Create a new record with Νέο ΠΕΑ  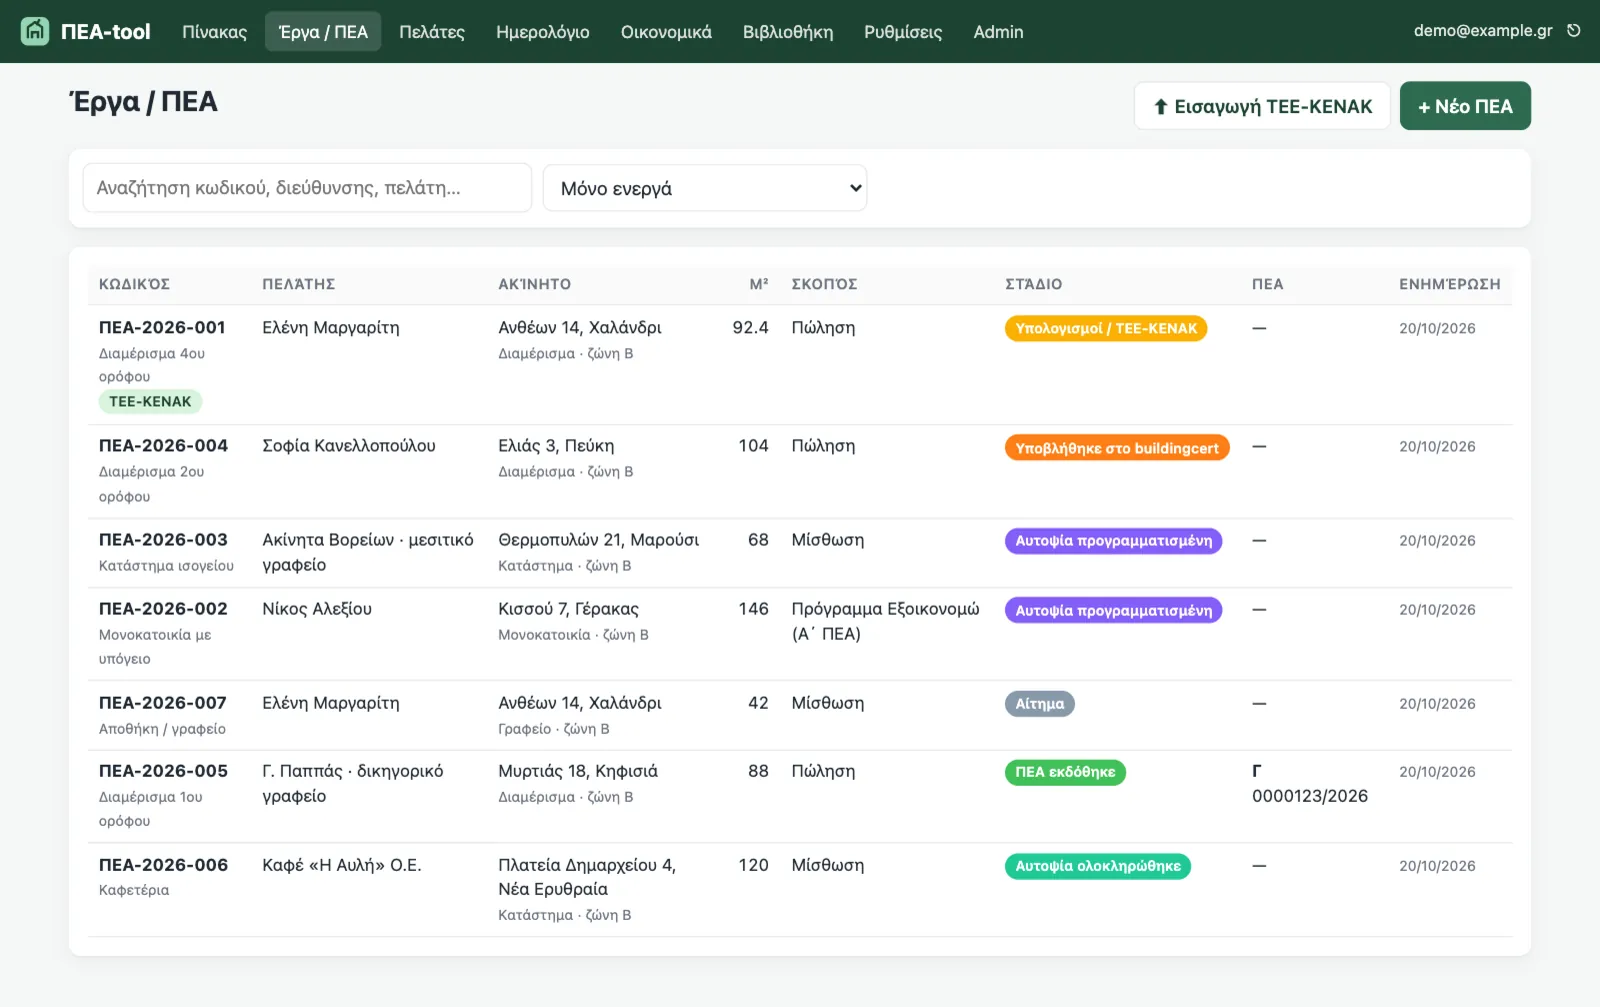(x=1465, y=106)
